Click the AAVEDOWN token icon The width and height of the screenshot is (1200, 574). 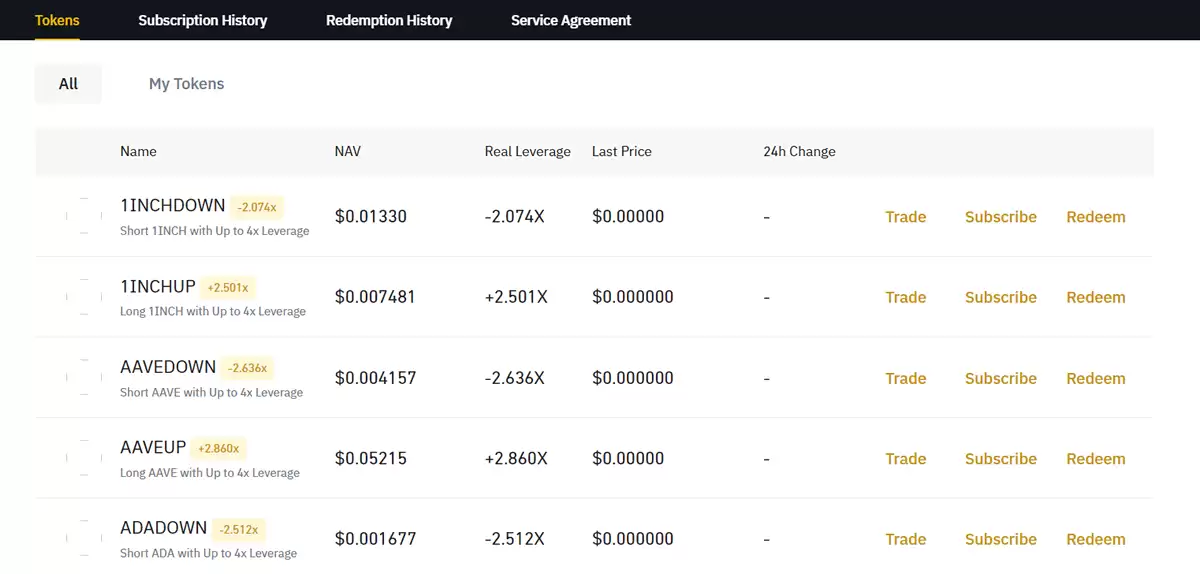(84, 378)
